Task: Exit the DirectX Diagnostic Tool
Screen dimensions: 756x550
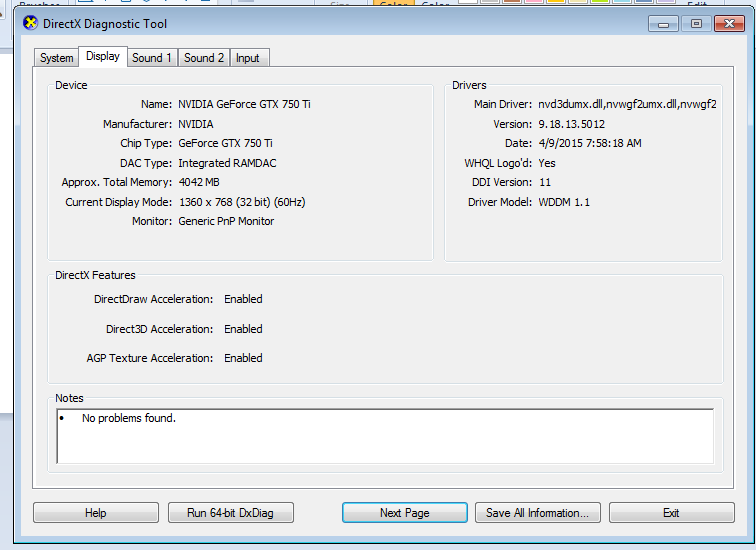Action: pos(672,512)
